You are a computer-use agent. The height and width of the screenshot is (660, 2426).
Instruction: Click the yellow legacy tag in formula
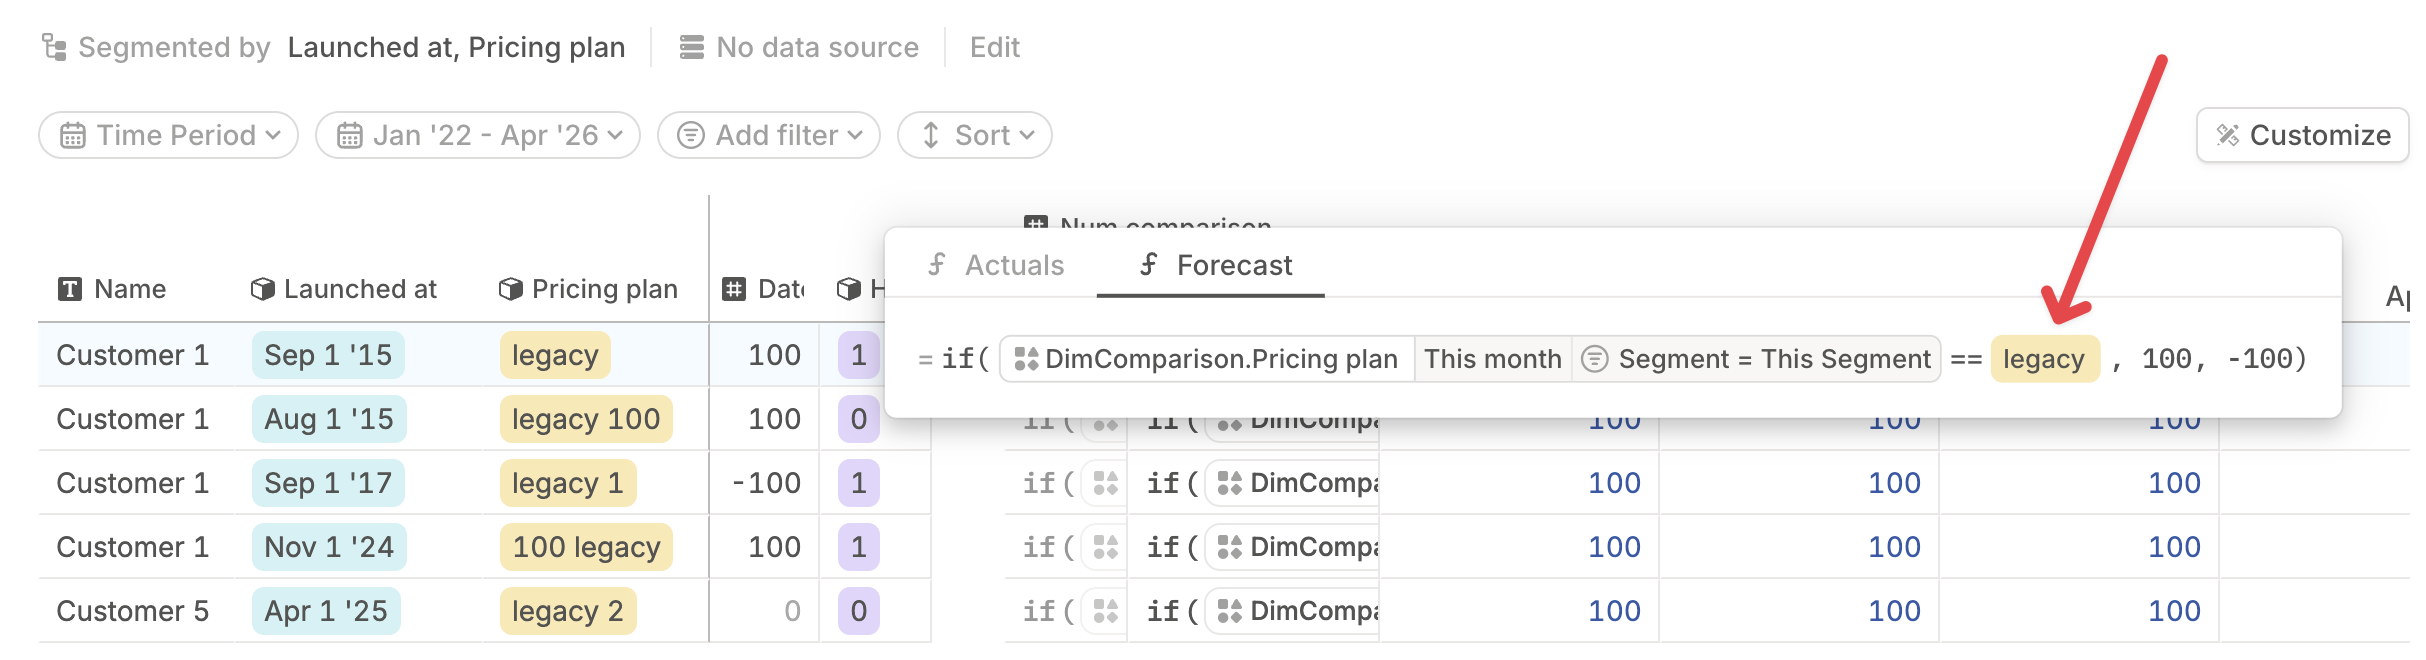point(2045,359)
